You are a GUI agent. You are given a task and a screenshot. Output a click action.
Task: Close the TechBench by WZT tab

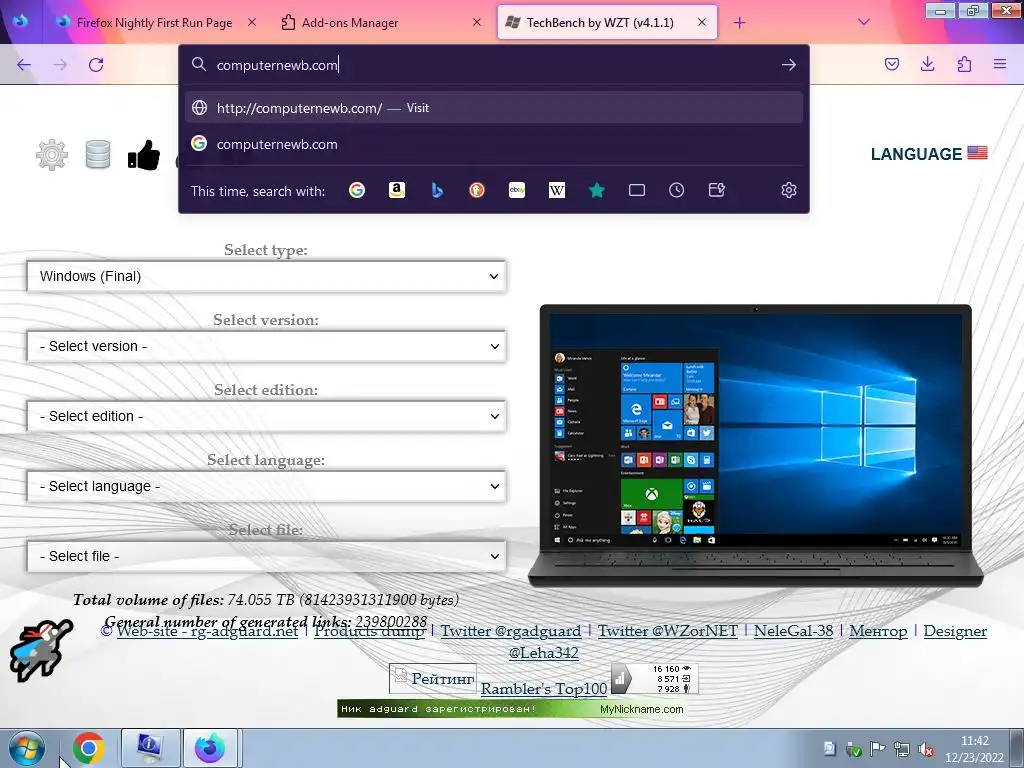tap(701, 22)
